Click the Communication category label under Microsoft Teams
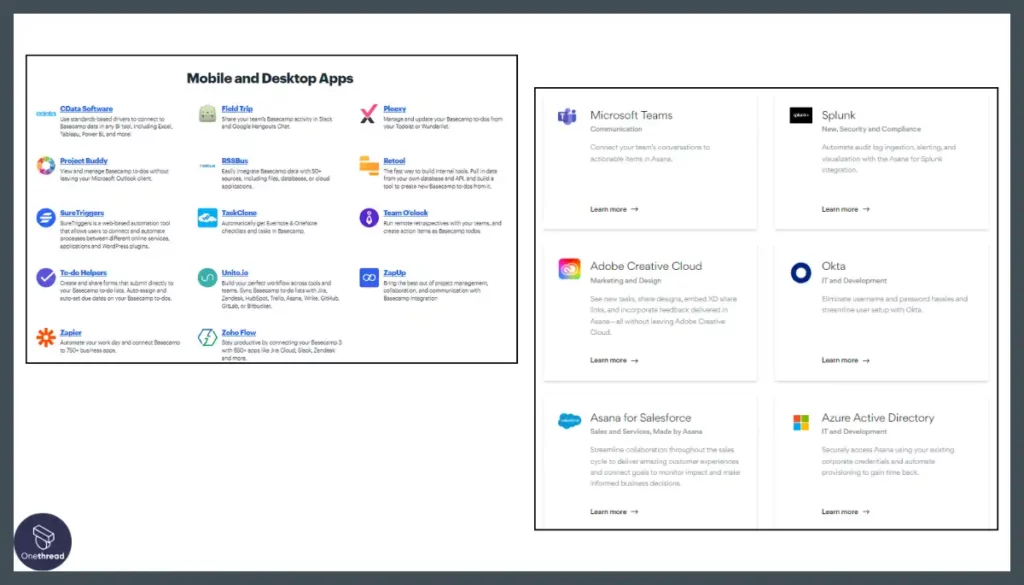The height and width of the screenshot is (585, 1024). (x=616, y=129)
